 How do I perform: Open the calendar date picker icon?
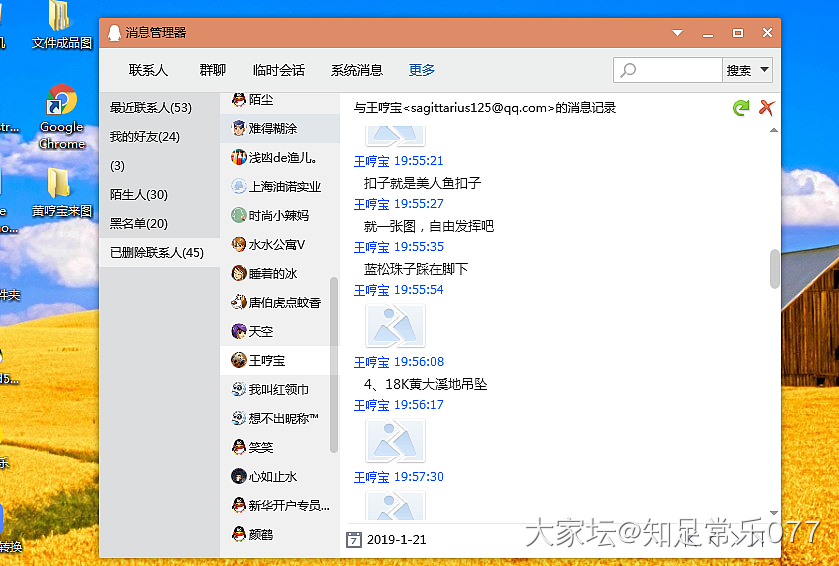coord(353,540)
